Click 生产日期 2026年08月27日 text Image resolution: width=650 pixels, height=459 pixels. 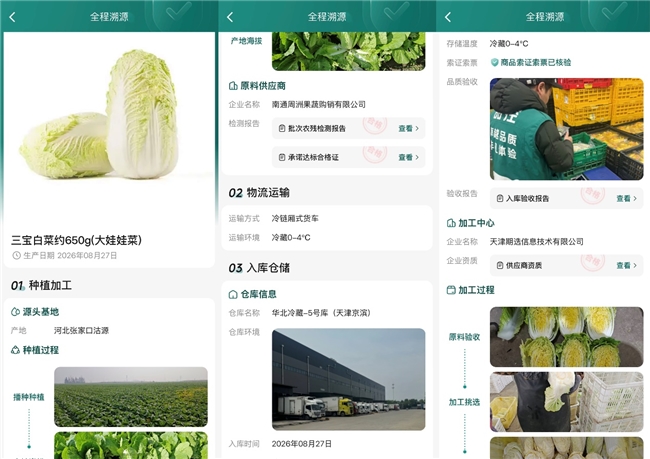click(70, 255)
